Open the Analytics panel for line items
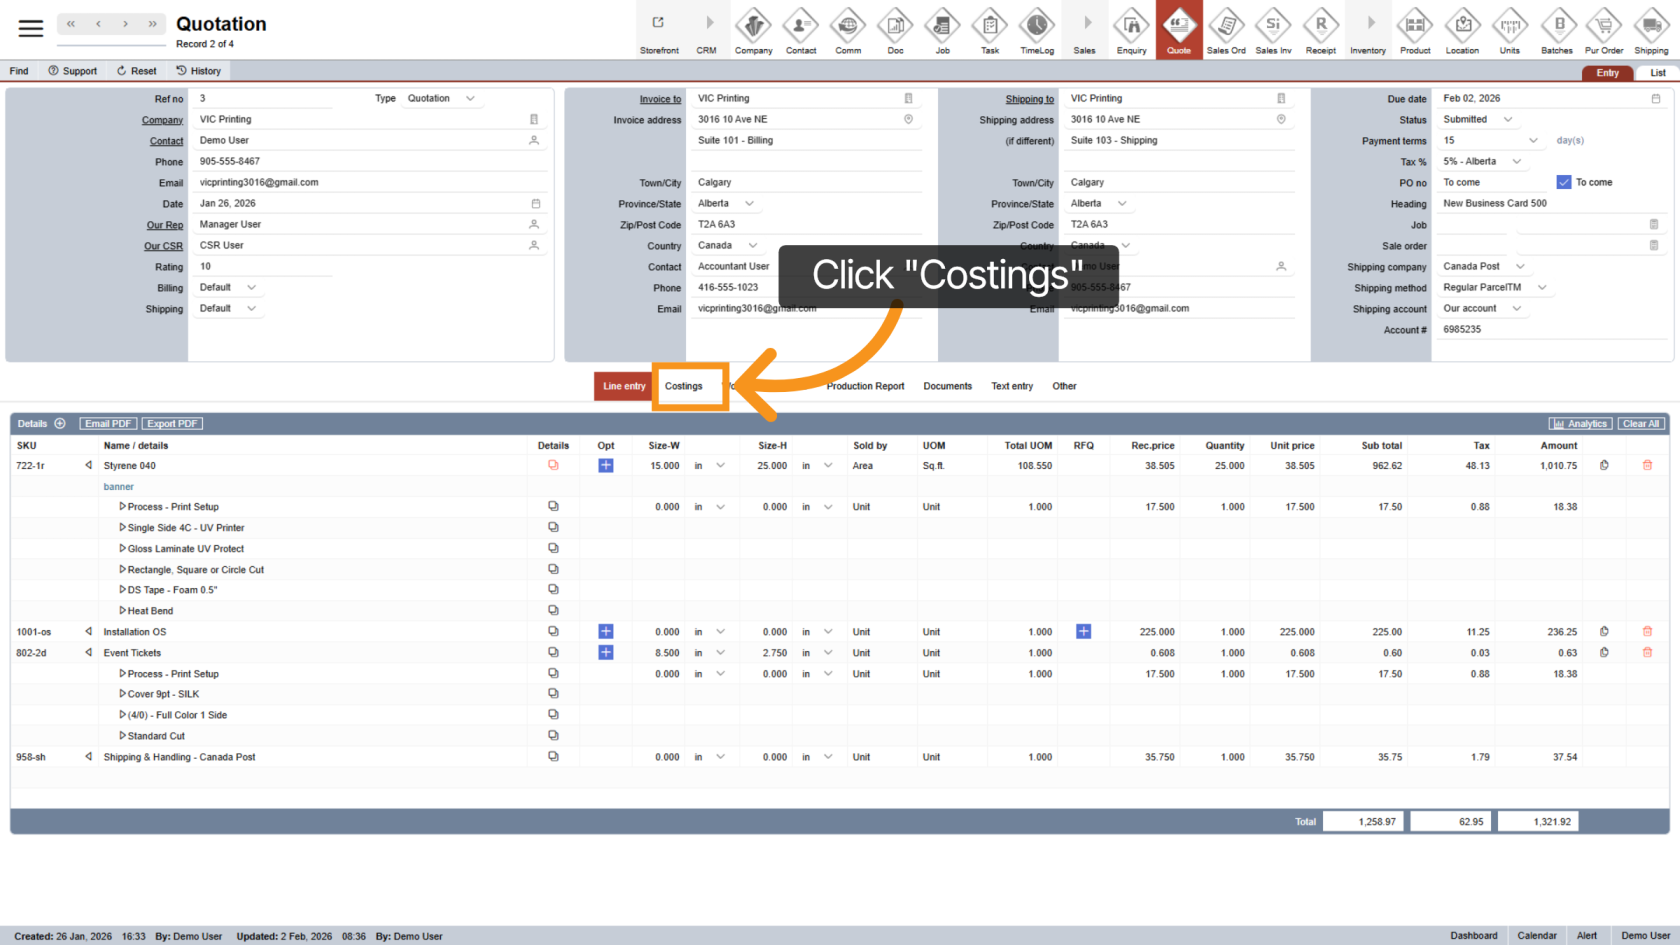This screenshot has width=1680, height=945. coord(1580,423)
